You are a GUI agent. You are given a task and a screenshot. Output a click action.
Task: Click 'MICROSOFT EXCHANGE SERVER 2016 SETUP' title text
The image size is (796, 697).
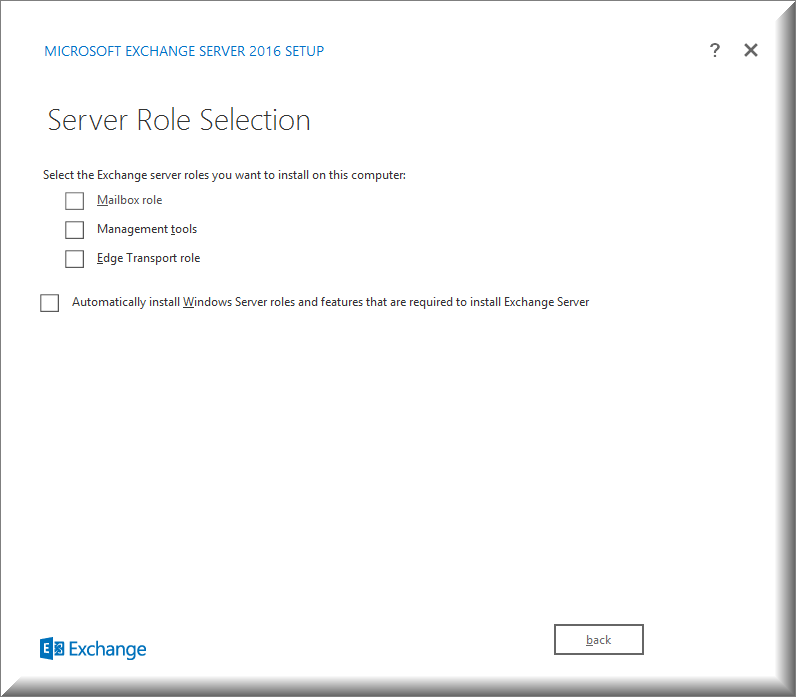point(184,51)
